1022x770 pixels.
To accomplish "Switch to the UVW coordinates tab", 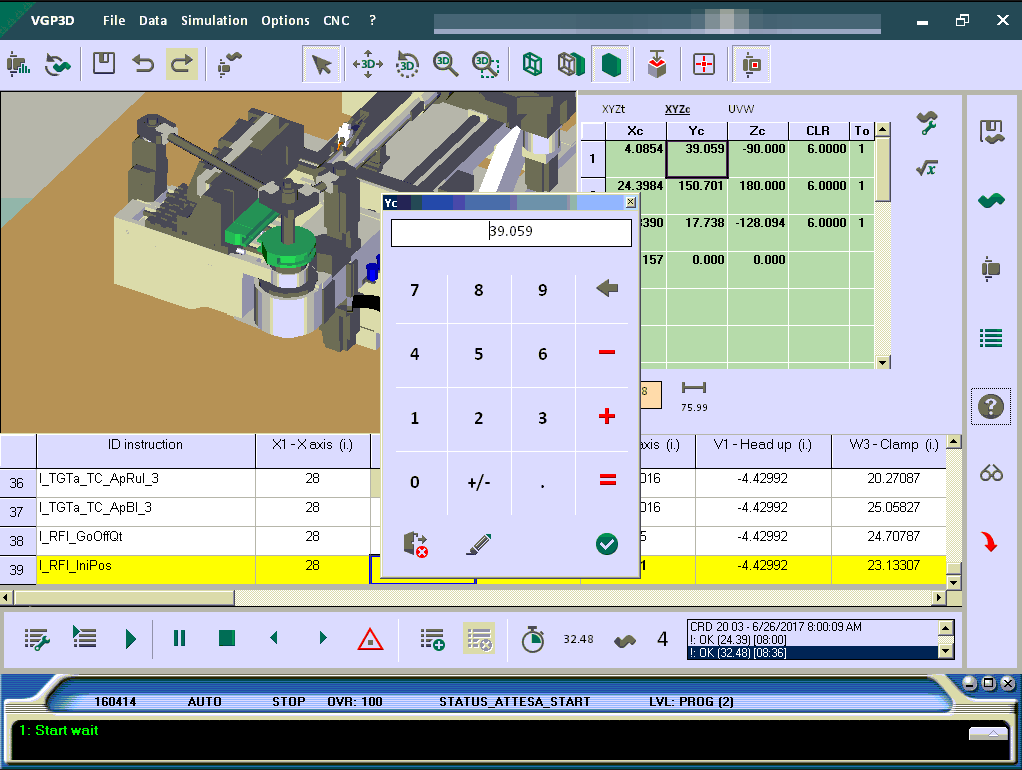I will pos(740,109).
